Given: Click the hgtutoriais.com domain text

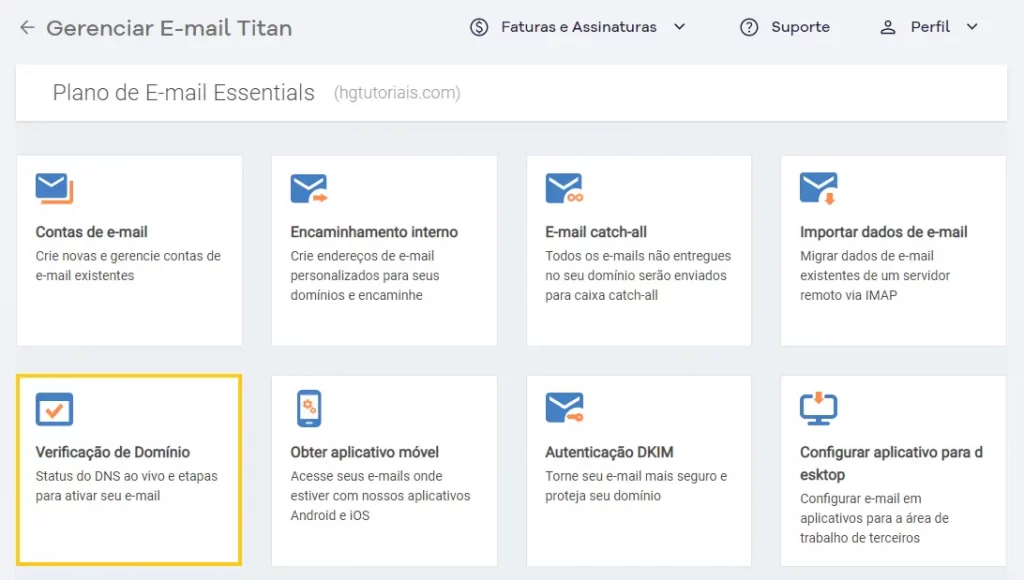Looking at the screenshot, I should click(x=397, y=93).
